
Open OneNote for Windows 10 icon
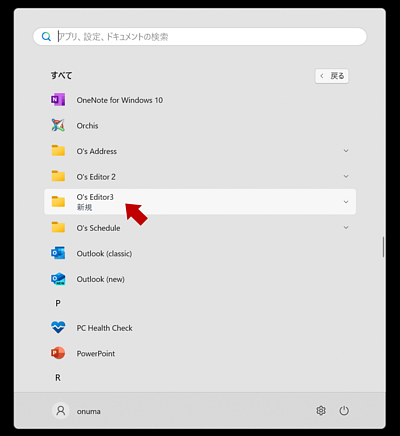(58, 100)
